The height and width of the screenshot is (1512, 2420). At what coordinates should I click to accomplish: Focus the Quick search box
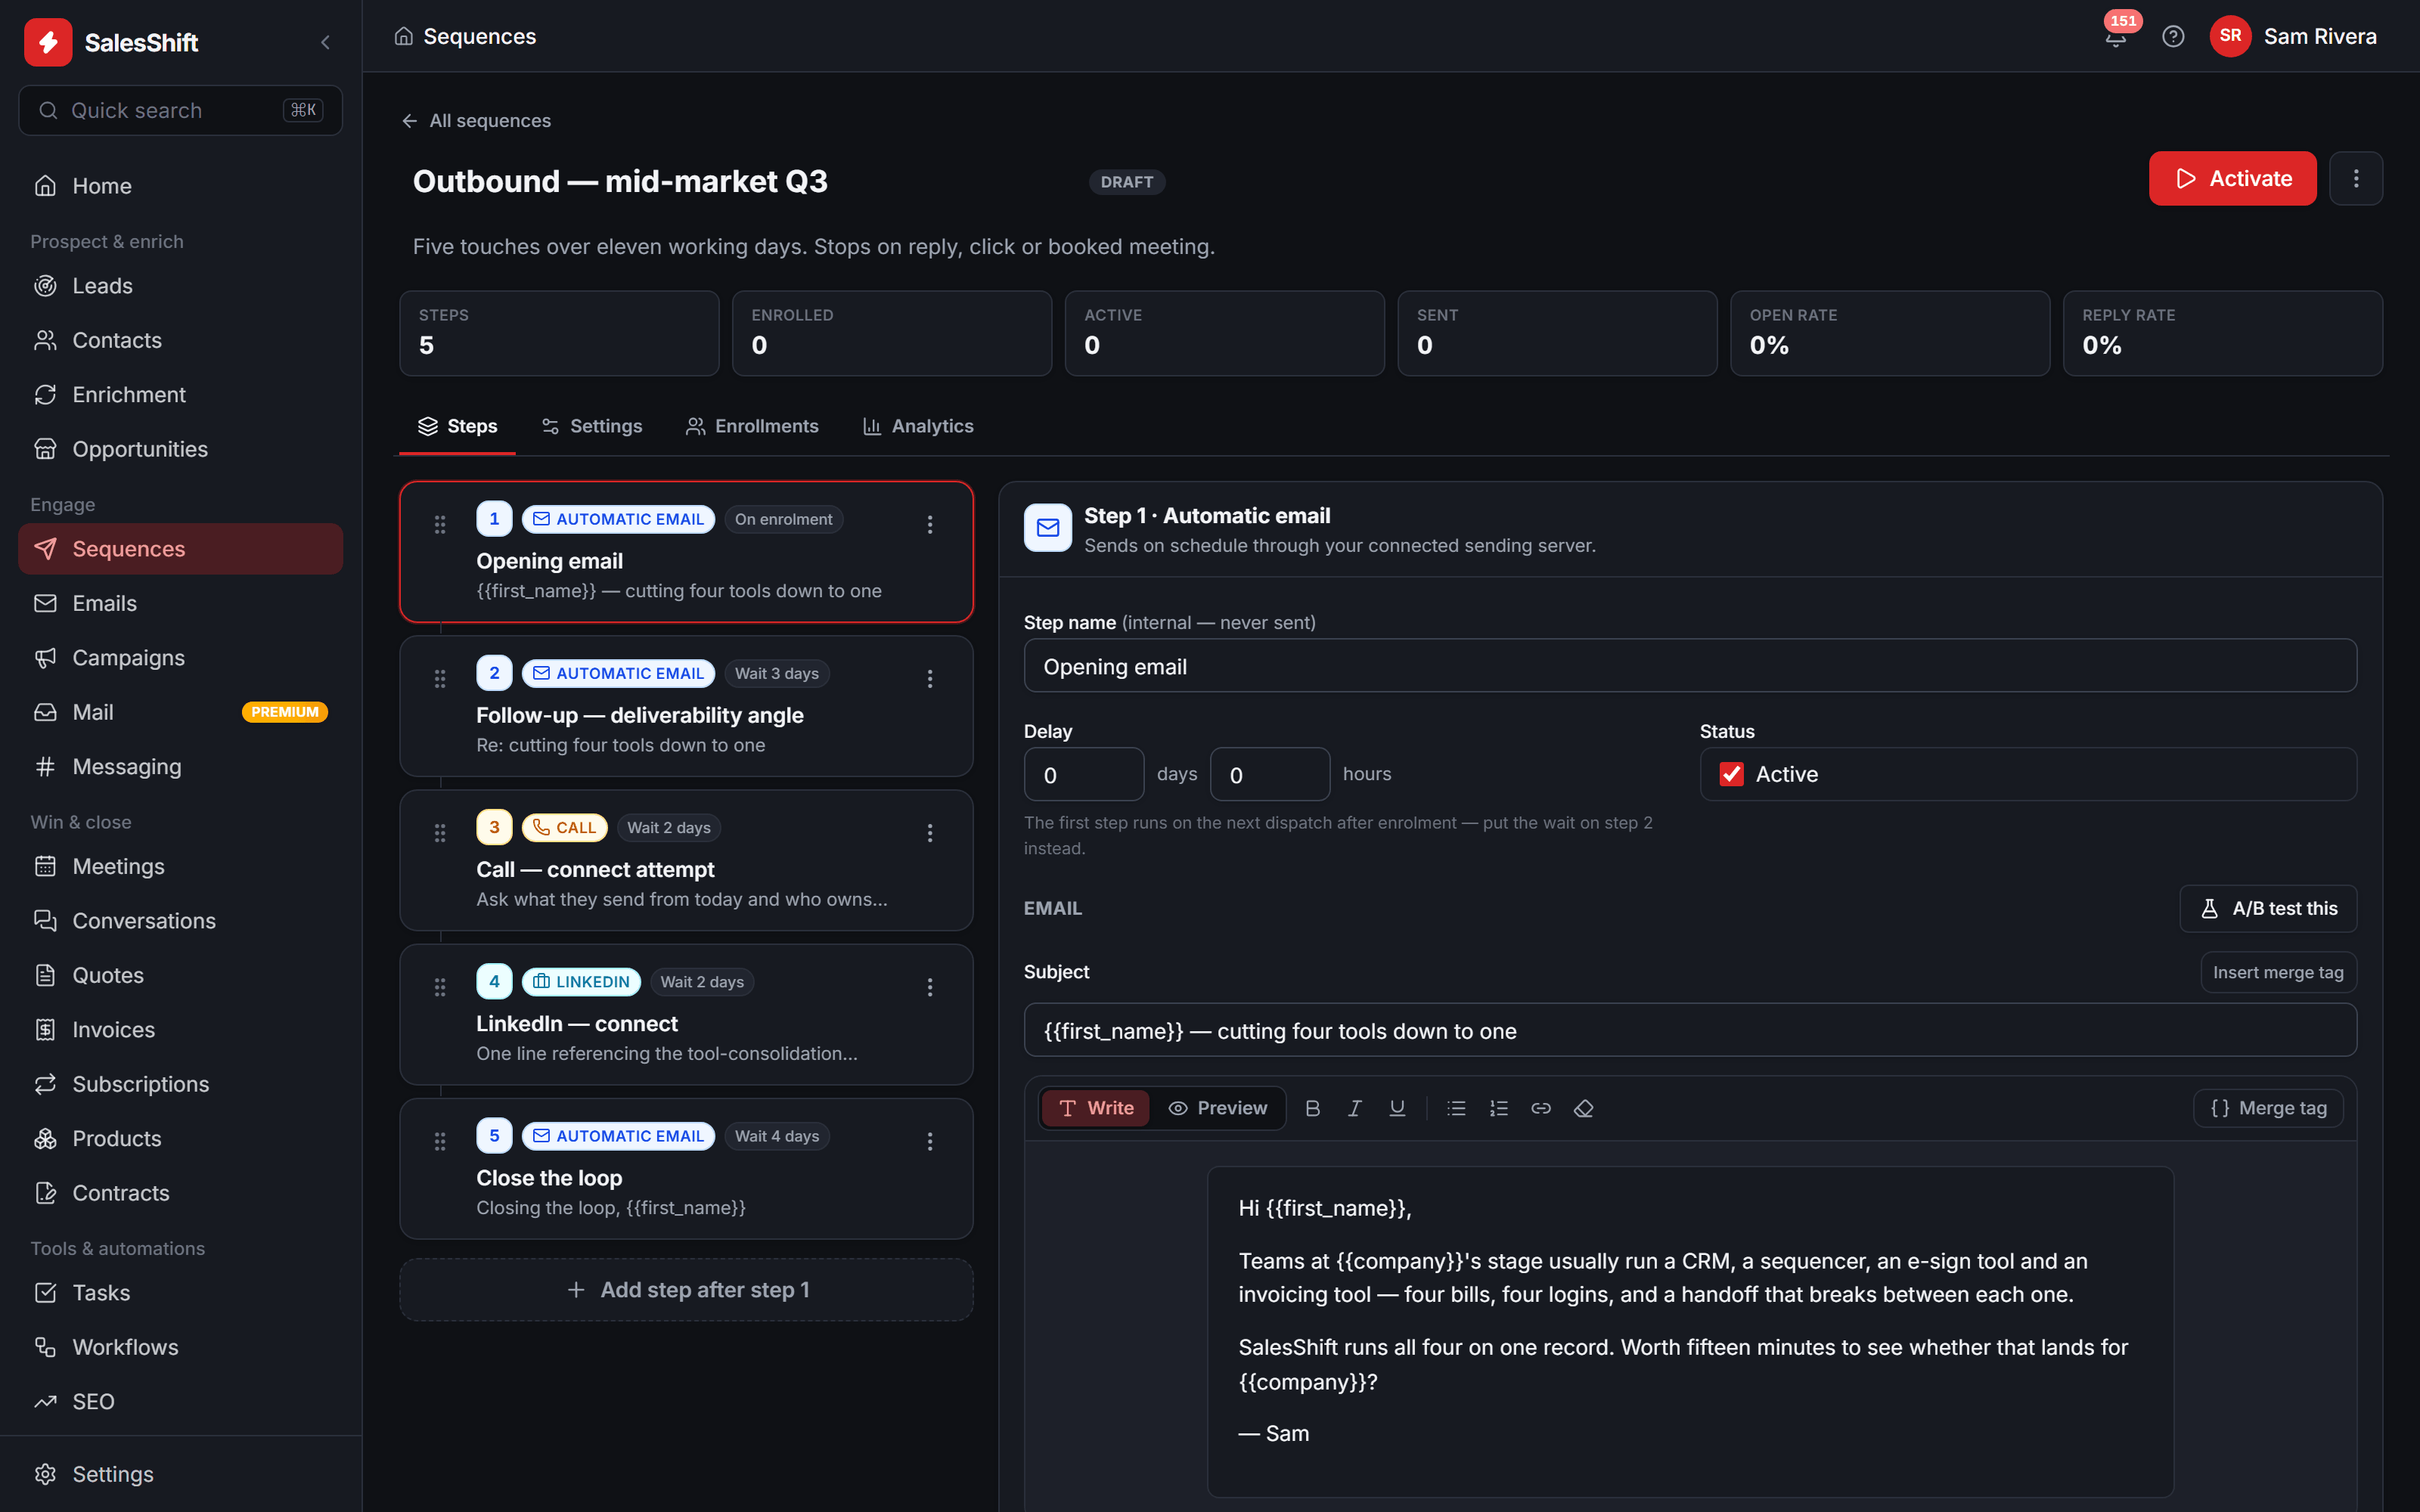point(180,110)
